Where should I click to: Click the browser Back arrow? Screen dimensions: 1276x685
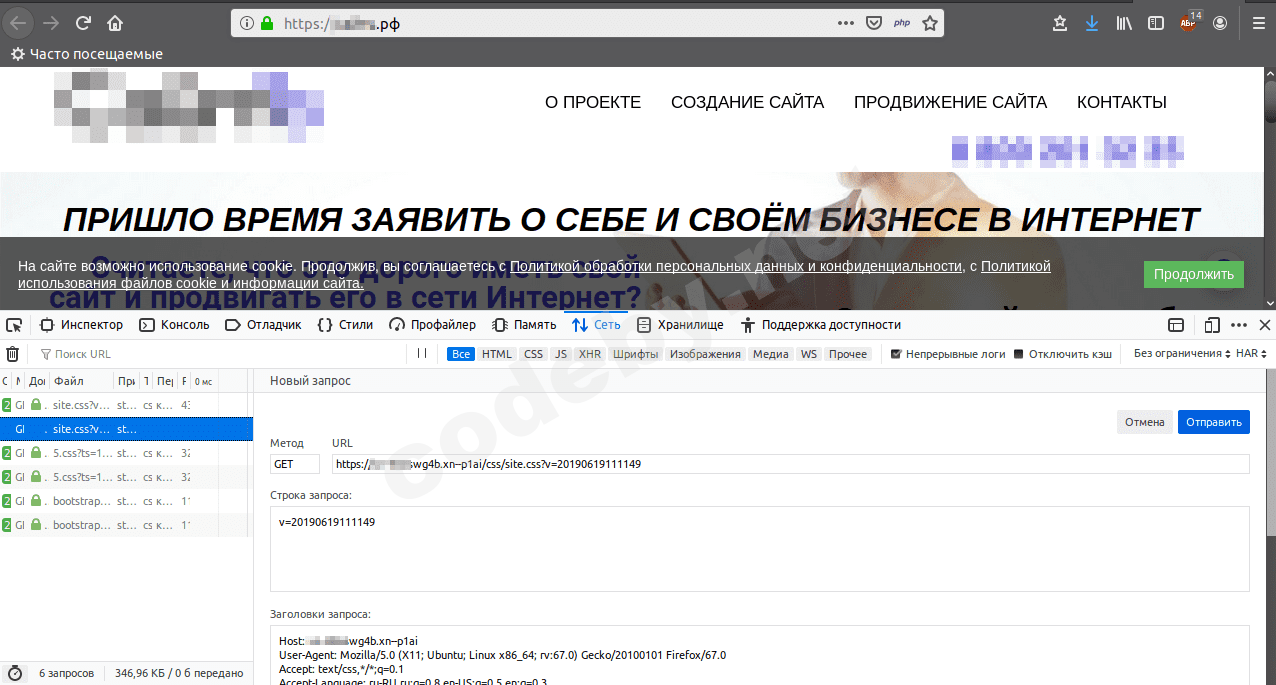pyautogui.click(x=20, y=23)
